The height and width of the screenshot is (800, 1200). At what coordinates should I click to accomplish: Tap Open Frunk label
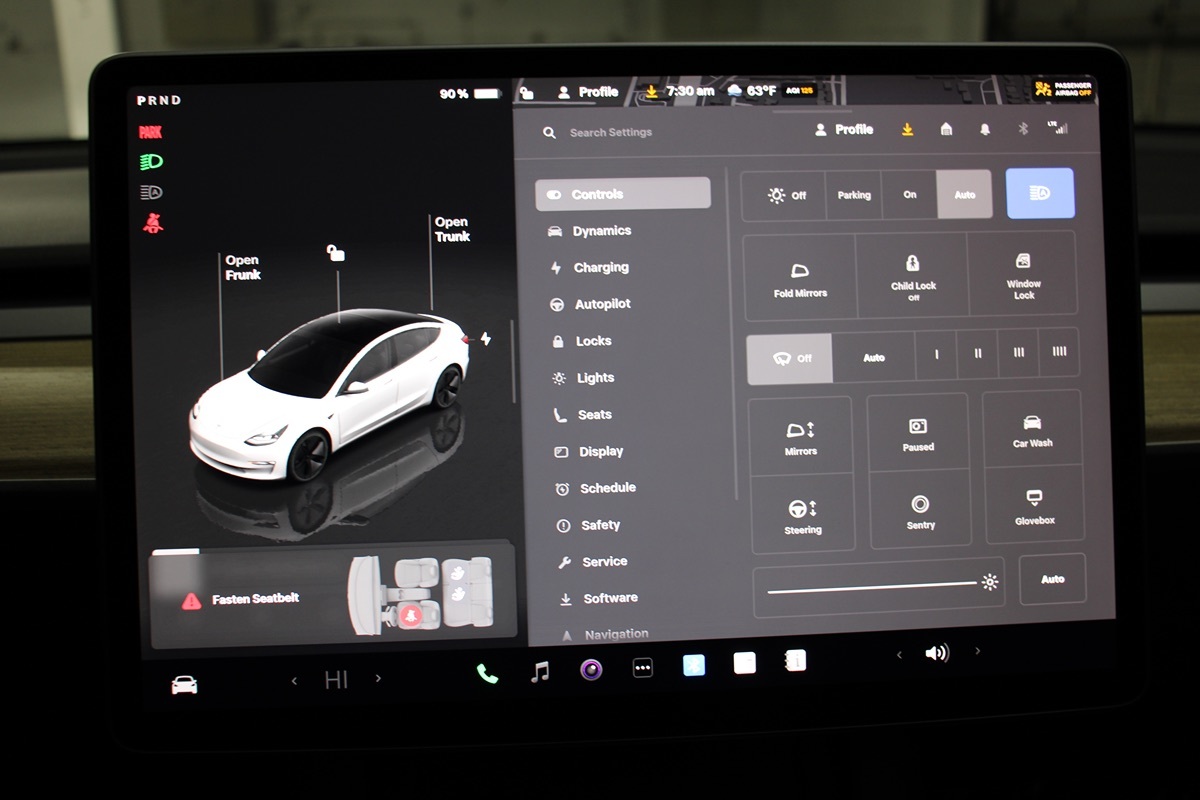242,267
